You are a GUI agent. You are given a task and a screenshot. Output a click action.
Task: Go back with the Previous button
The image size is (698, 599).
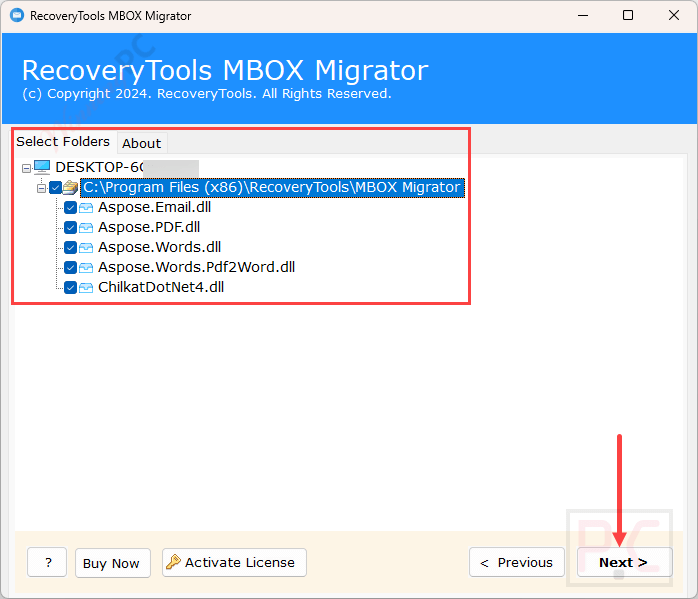[x=517, y=563]
